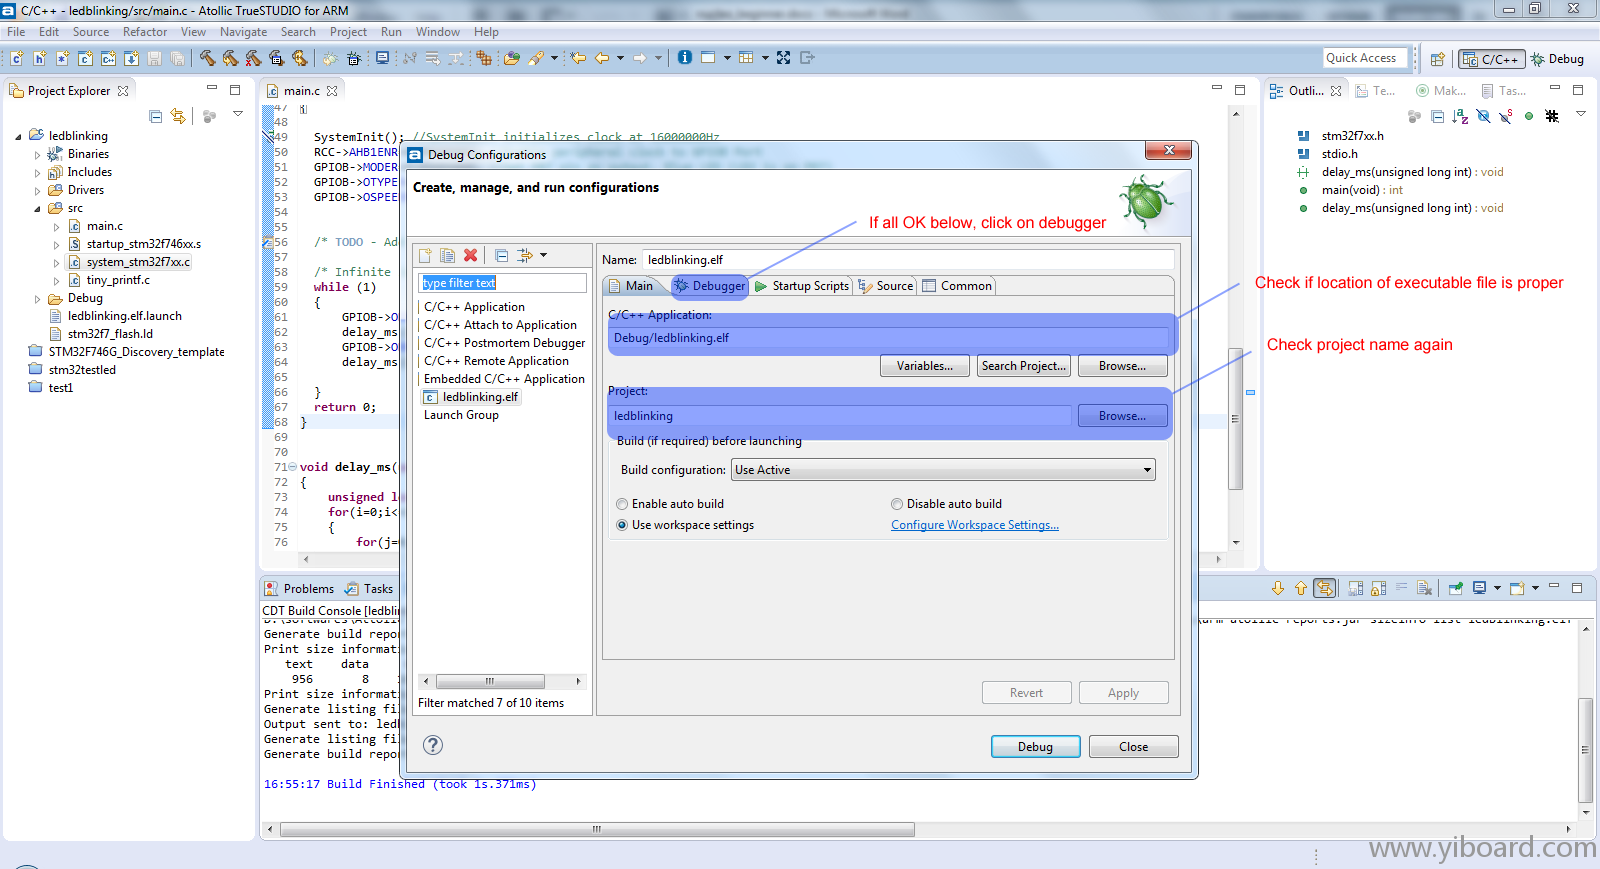Screen dimensions: 1600x869
Task: Select the Enable auto build radio button
Action: pyautogui.click(x=622, y=504)
